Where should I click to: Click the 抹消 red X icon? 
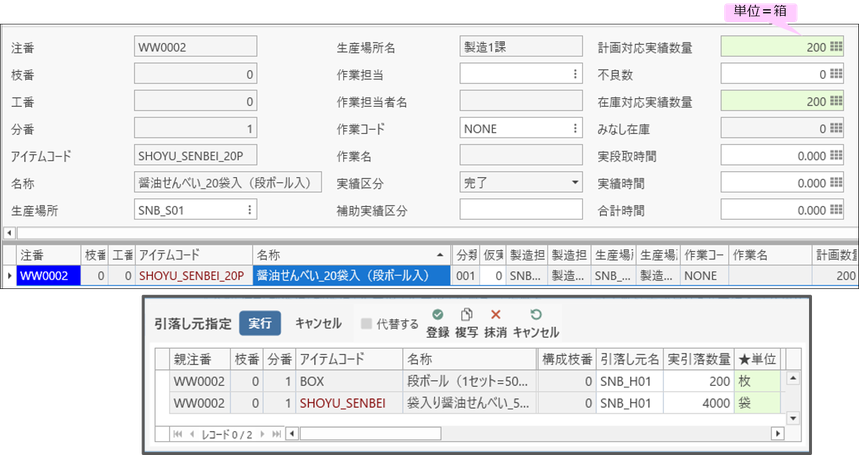click(496, 314)
